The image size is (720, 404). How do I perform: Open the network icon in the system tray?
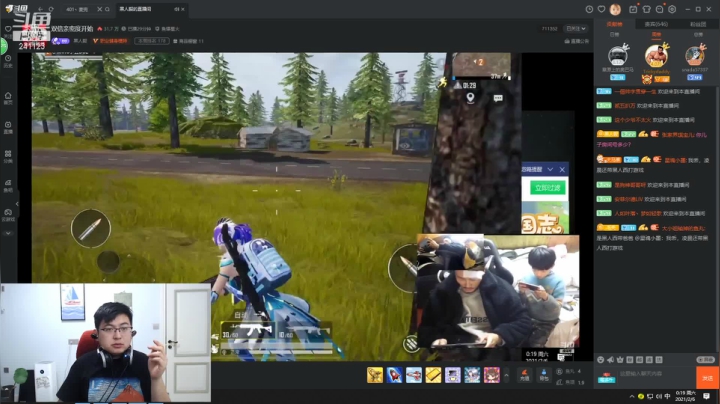pyautogui.click(x=650, y=396)
